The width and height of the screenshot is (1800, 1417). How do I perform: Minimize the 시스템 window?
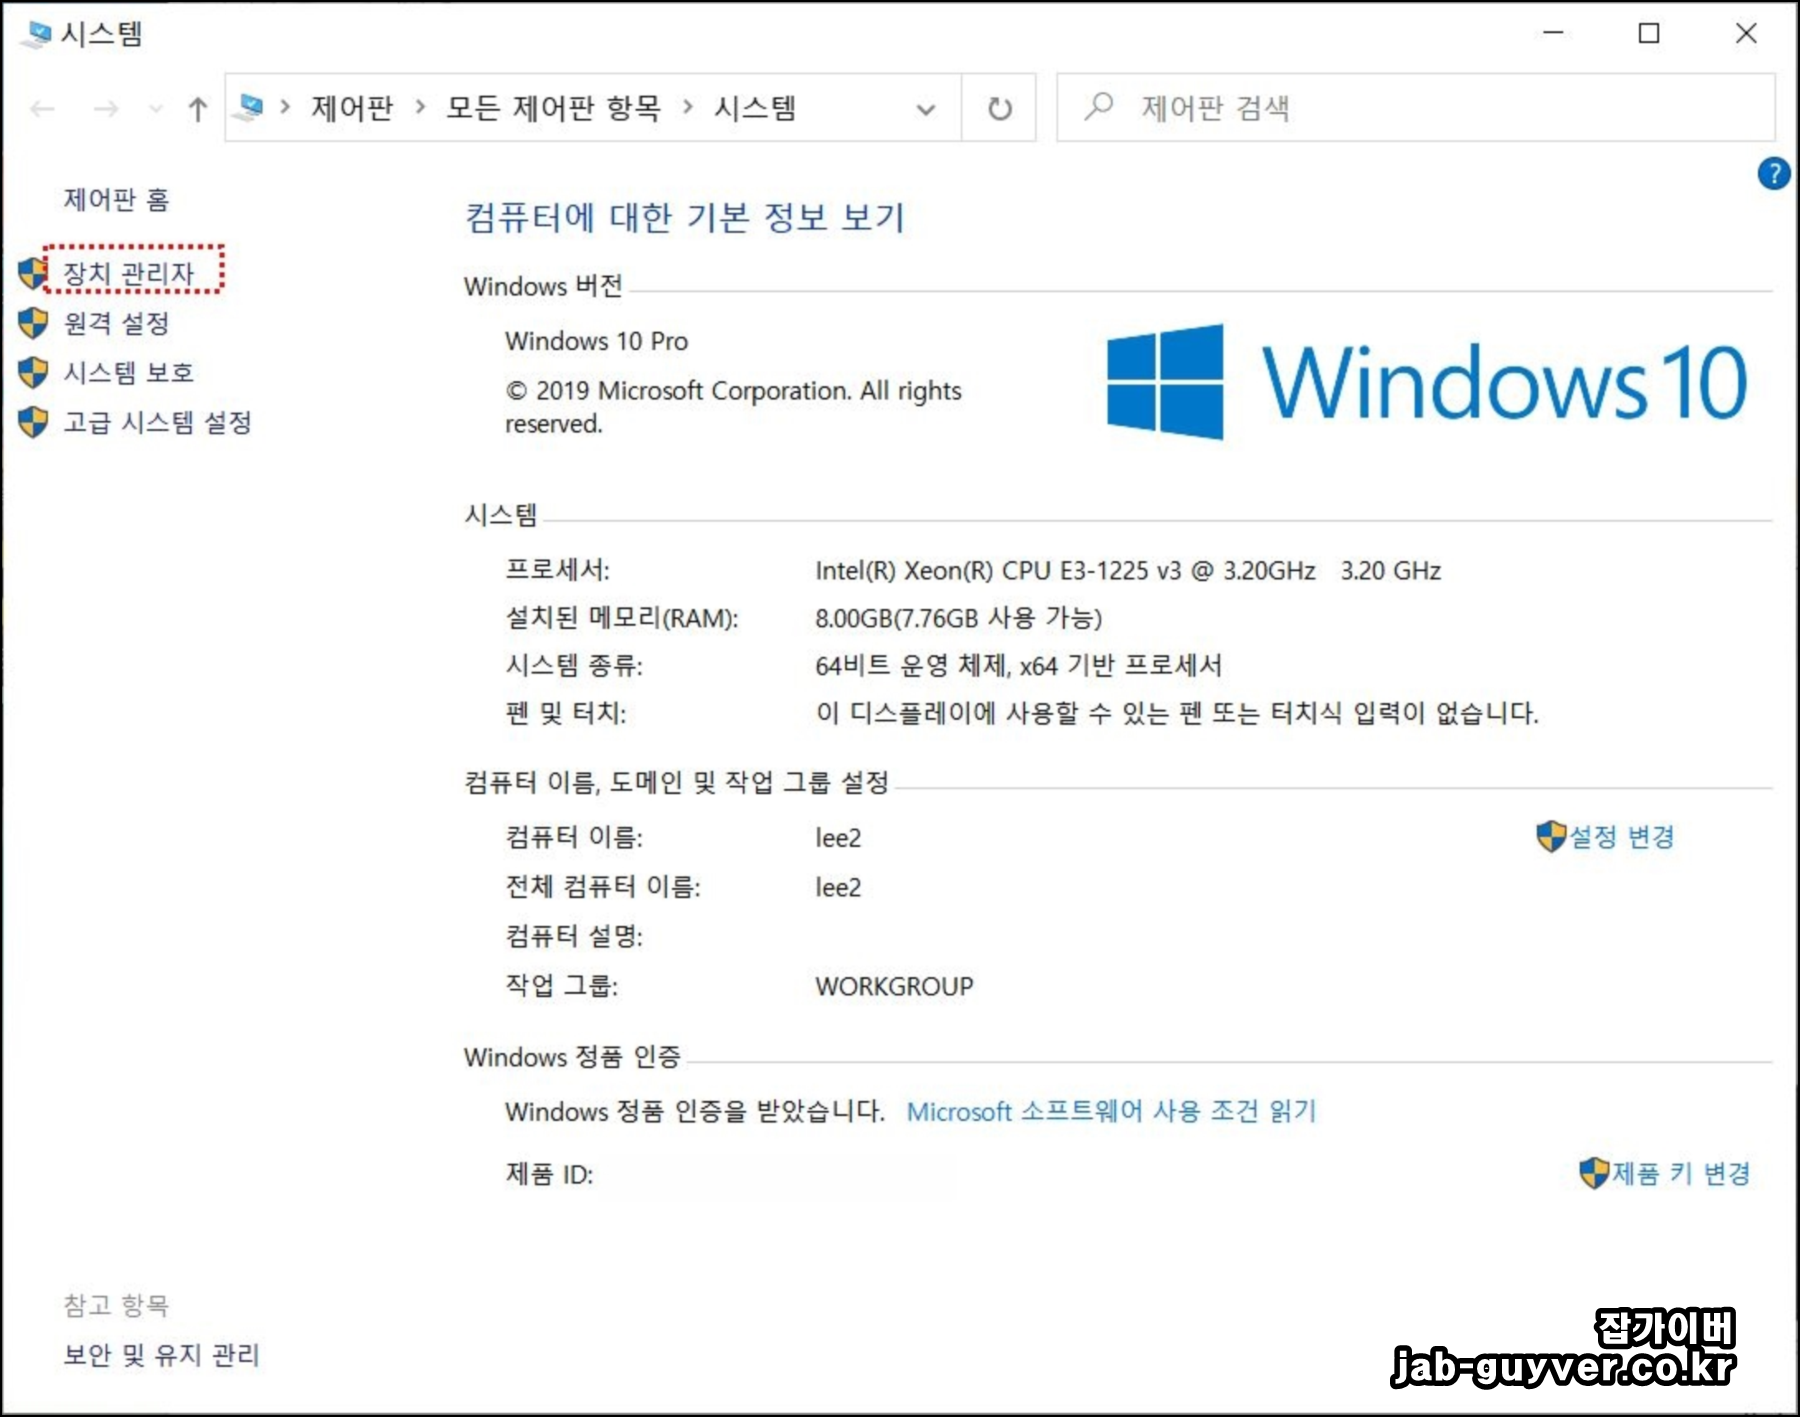(x=1553, y=33)
